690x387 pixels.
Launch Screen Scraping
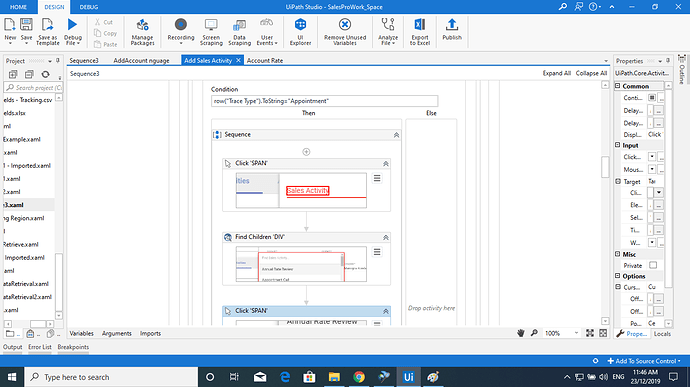[211, 32]
